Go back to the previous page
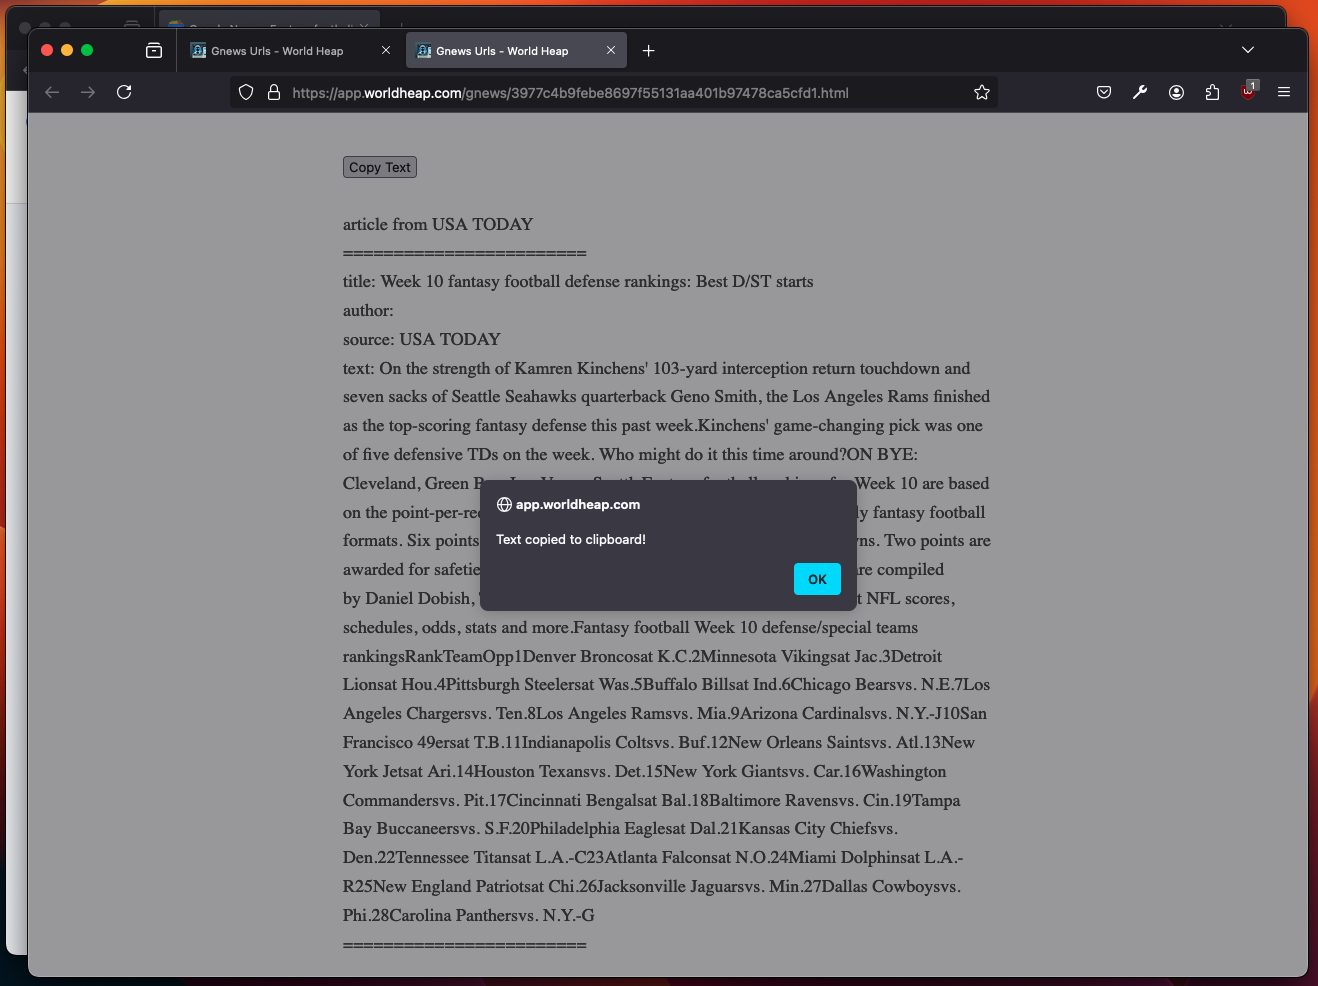Viewport: 1318px width, 986px height. tap(52, 92)
